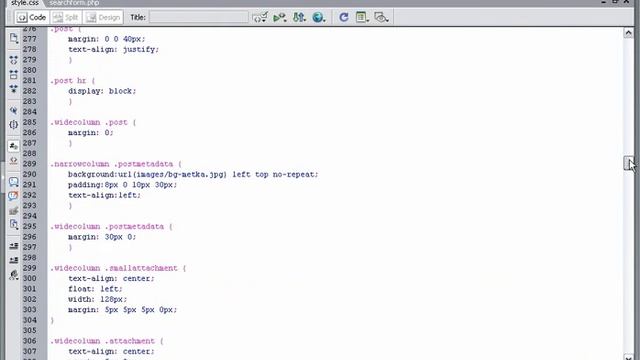Click the scrollbar down arrow
Viewport: 640px width, 360px height.
tap(629, 357)
